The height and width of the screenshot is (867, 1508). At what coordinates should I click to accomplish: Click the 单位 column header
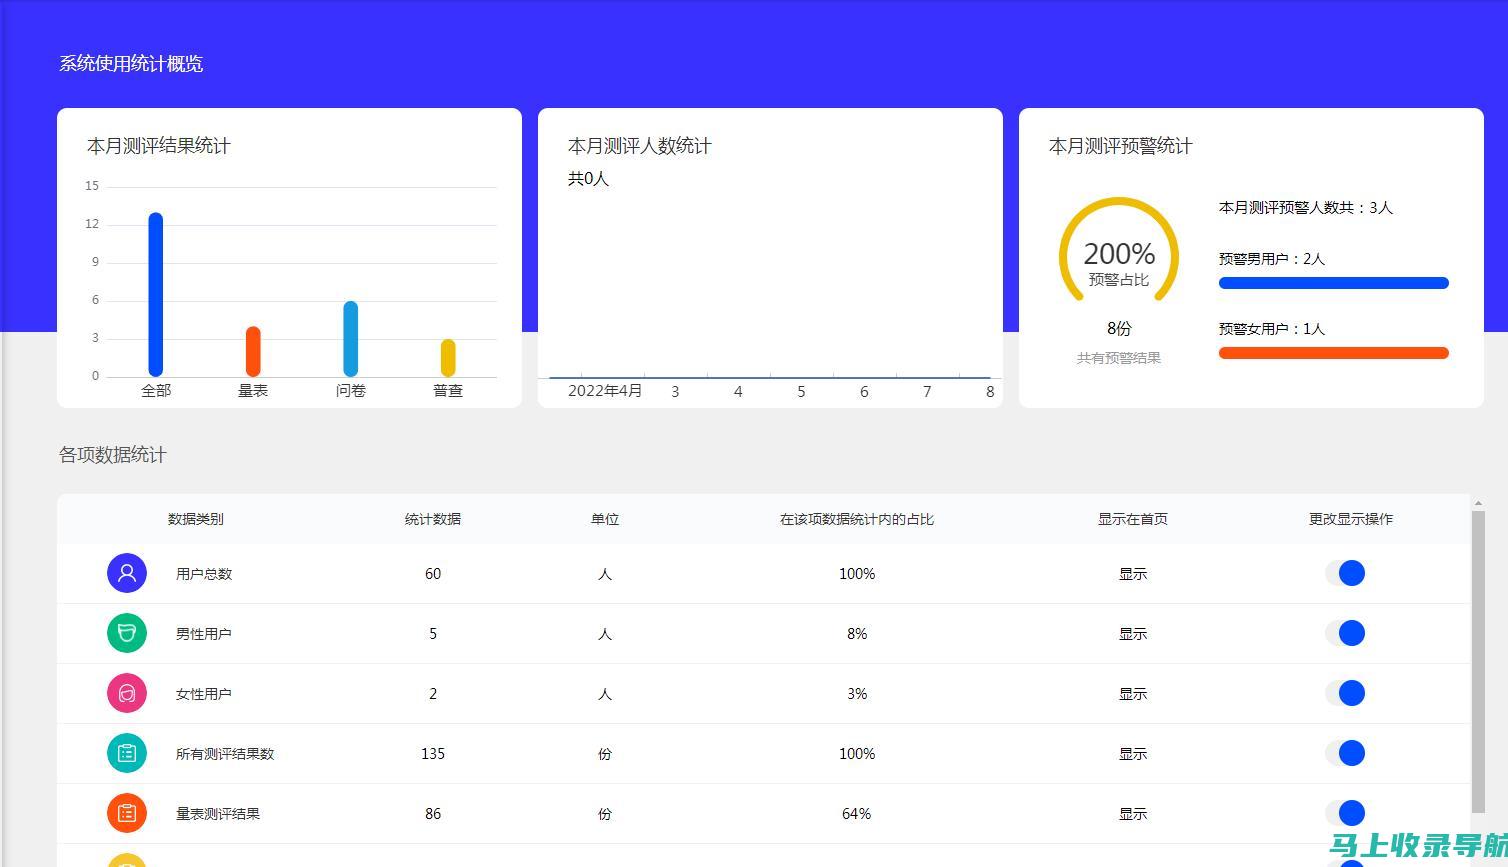pyautogui.click(x=605, y=519)
